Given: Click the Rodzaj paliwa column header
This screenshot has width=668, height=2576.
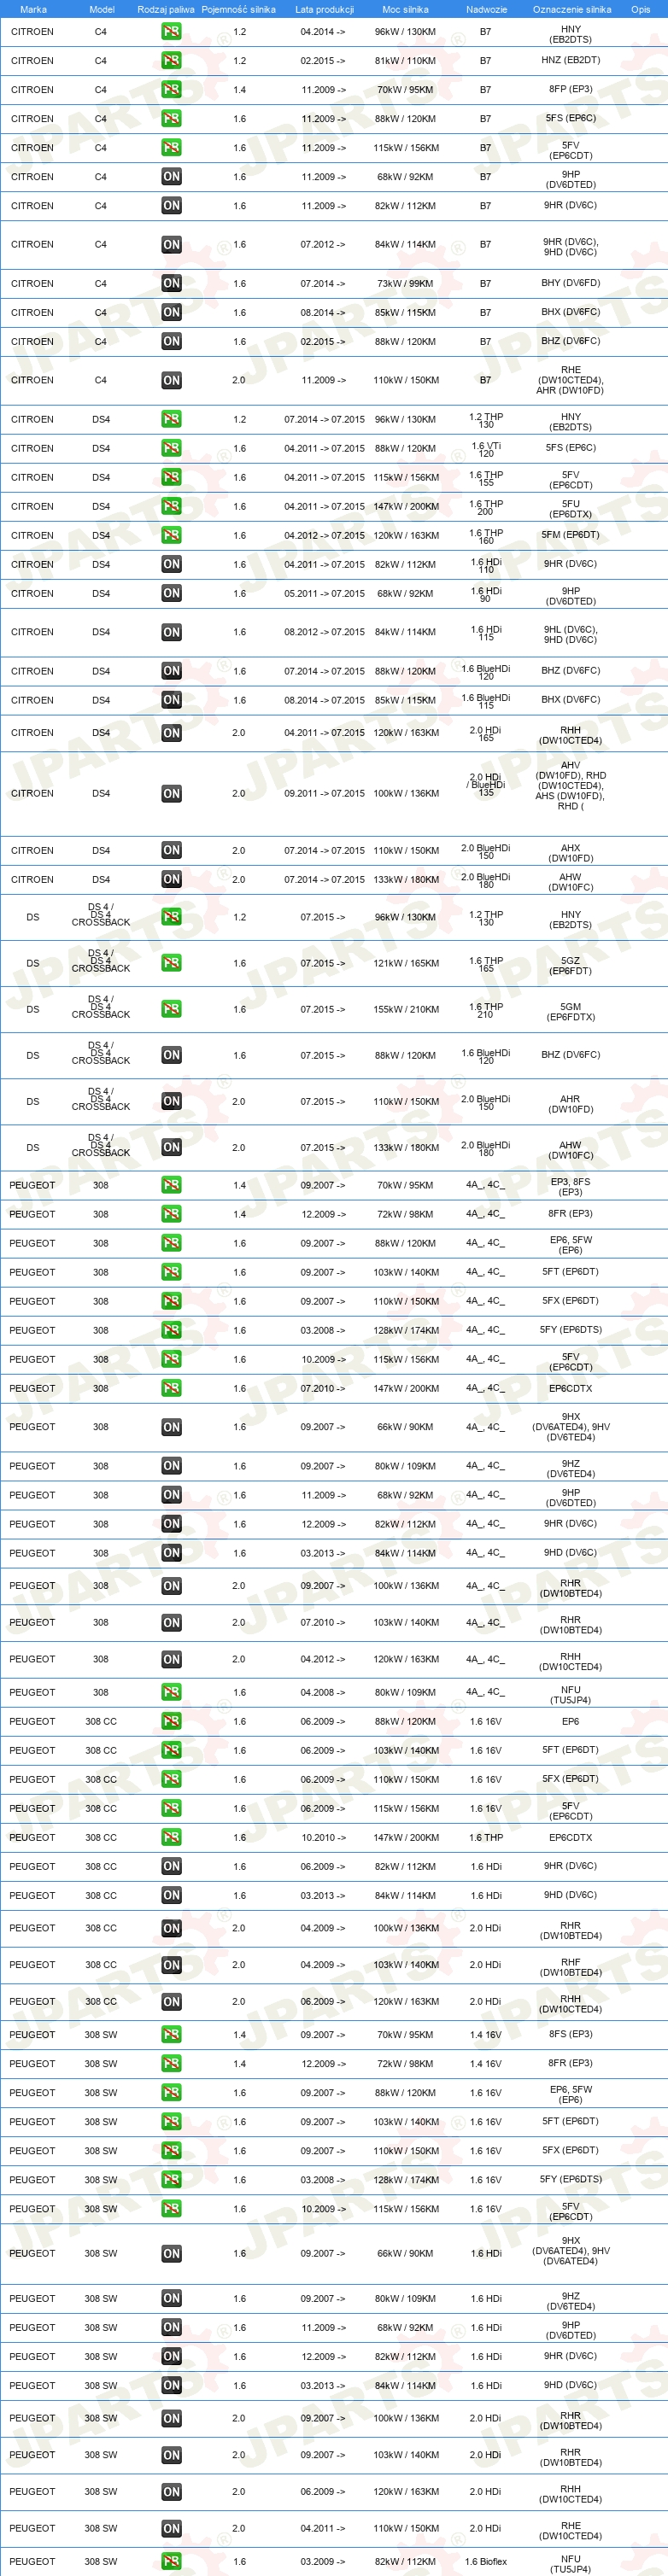Looking at the screenshot, I should pos(166,9).
